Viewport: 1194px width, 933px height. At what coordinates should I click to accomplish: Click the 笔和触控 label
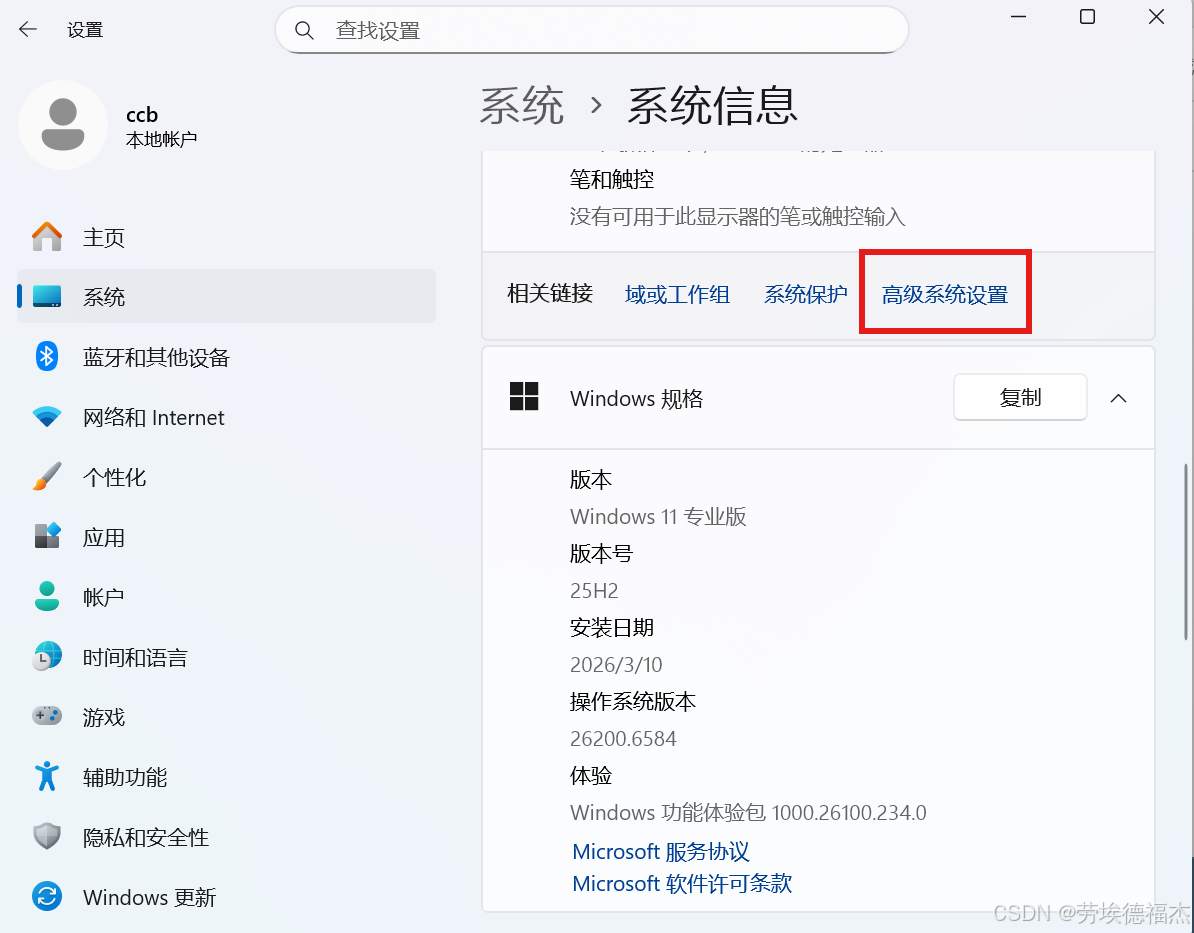(611, 179)
